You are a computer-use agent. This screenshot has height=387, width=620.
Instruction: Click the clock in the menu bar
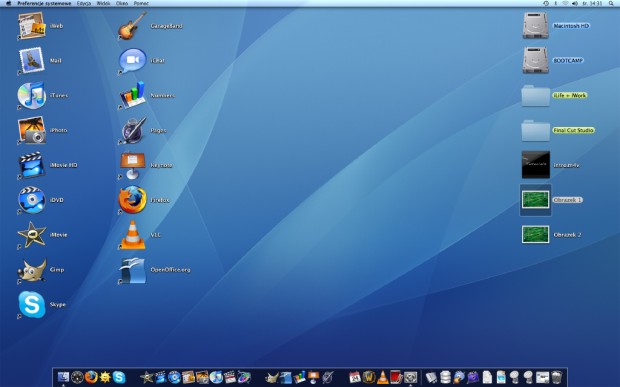coord(592,3)
